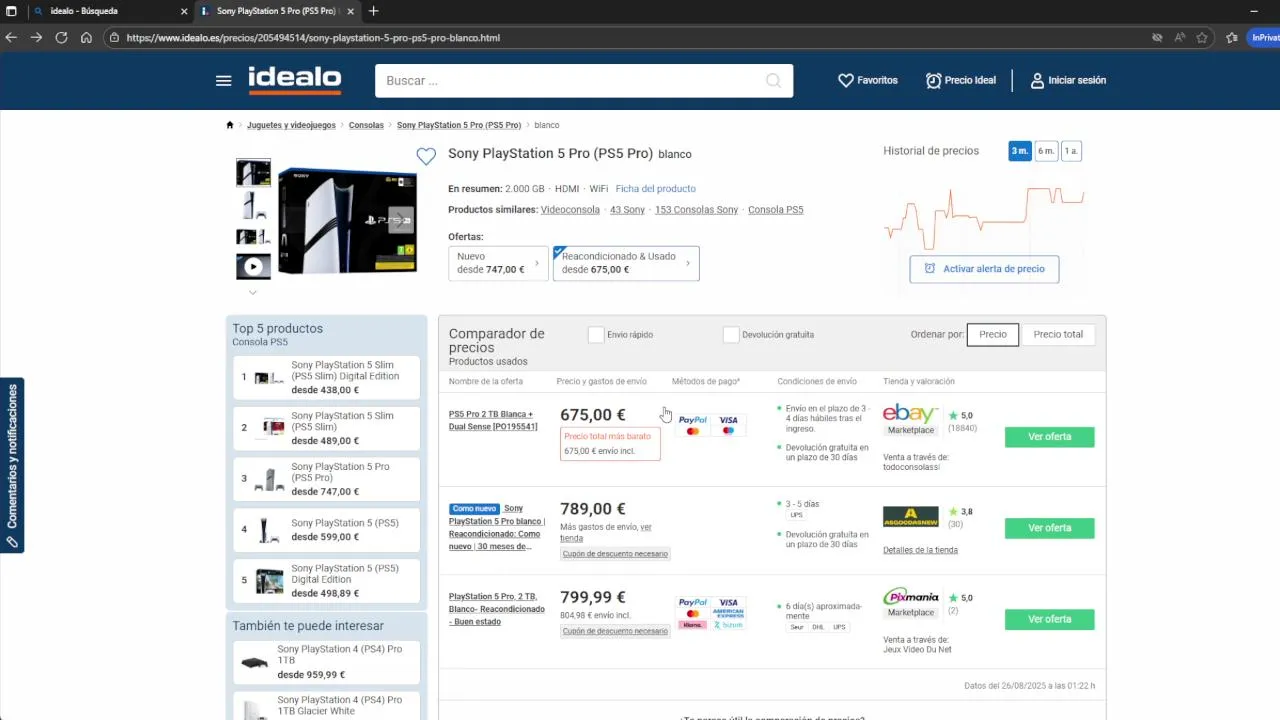Viewport: 1280px width, 720px height.
Task: Open Sony PlayStation 5 desde 599,00 € item
Action: (326, 530)
